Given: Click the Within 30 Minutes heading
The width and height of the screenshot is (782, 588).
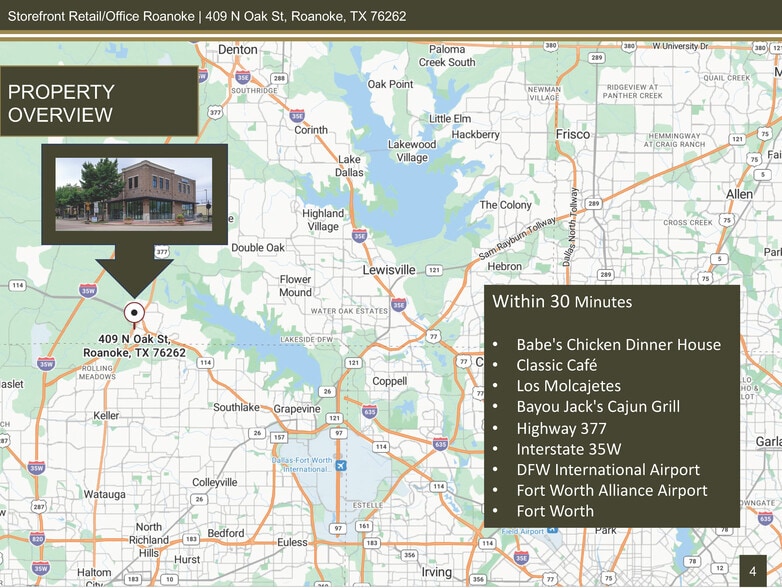Looking at the screenshot, I should (x=562, y=301).
